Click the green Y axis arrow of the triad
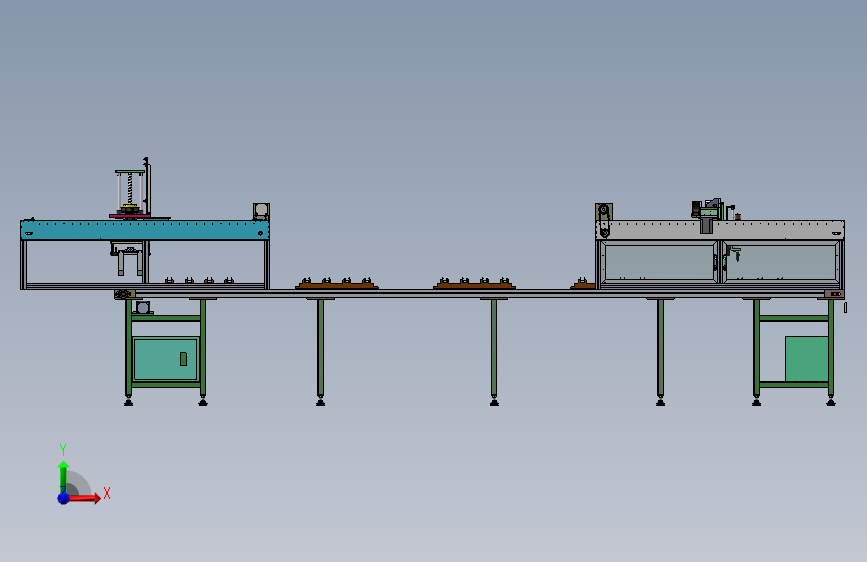 pyautogui.click(x=63, y=477)
